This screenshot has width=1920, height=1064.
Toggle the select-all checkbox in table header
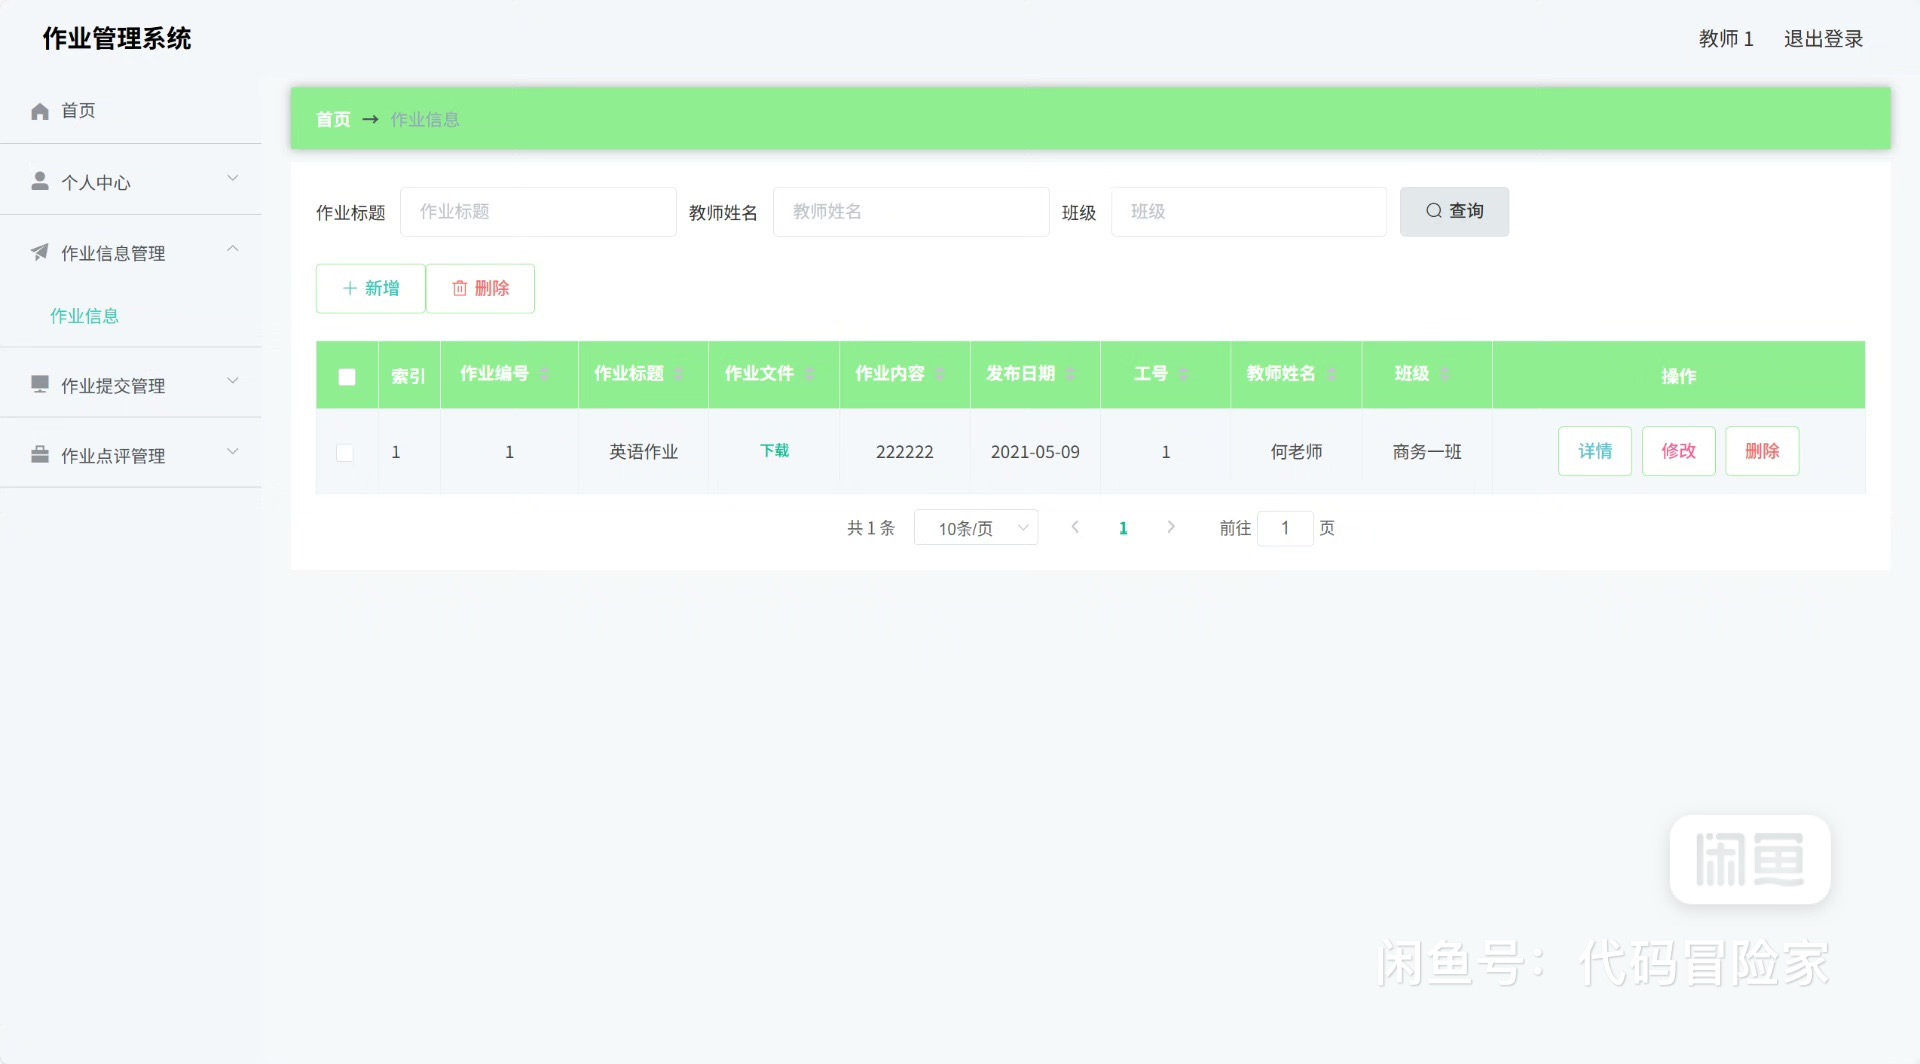tap(347, 377)
